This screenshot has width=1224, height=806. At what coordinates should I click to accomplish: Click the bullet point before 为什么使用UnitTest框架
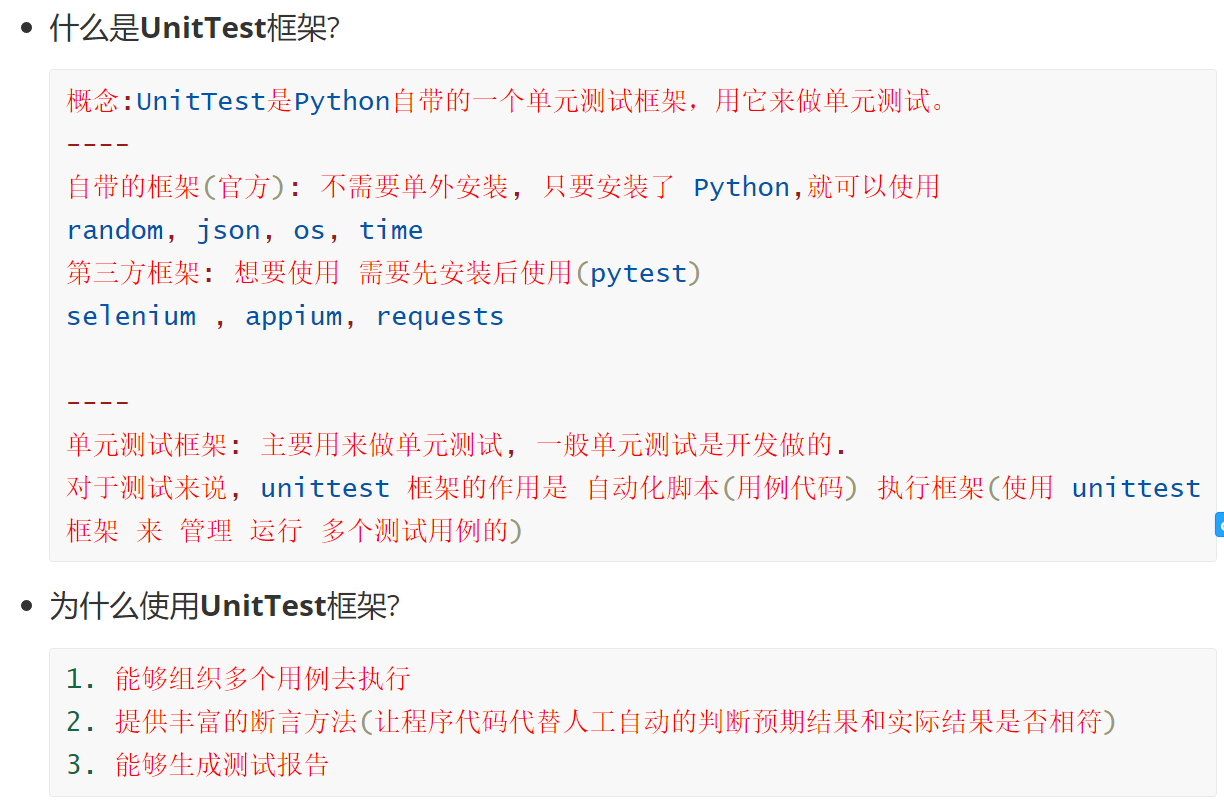27,606
